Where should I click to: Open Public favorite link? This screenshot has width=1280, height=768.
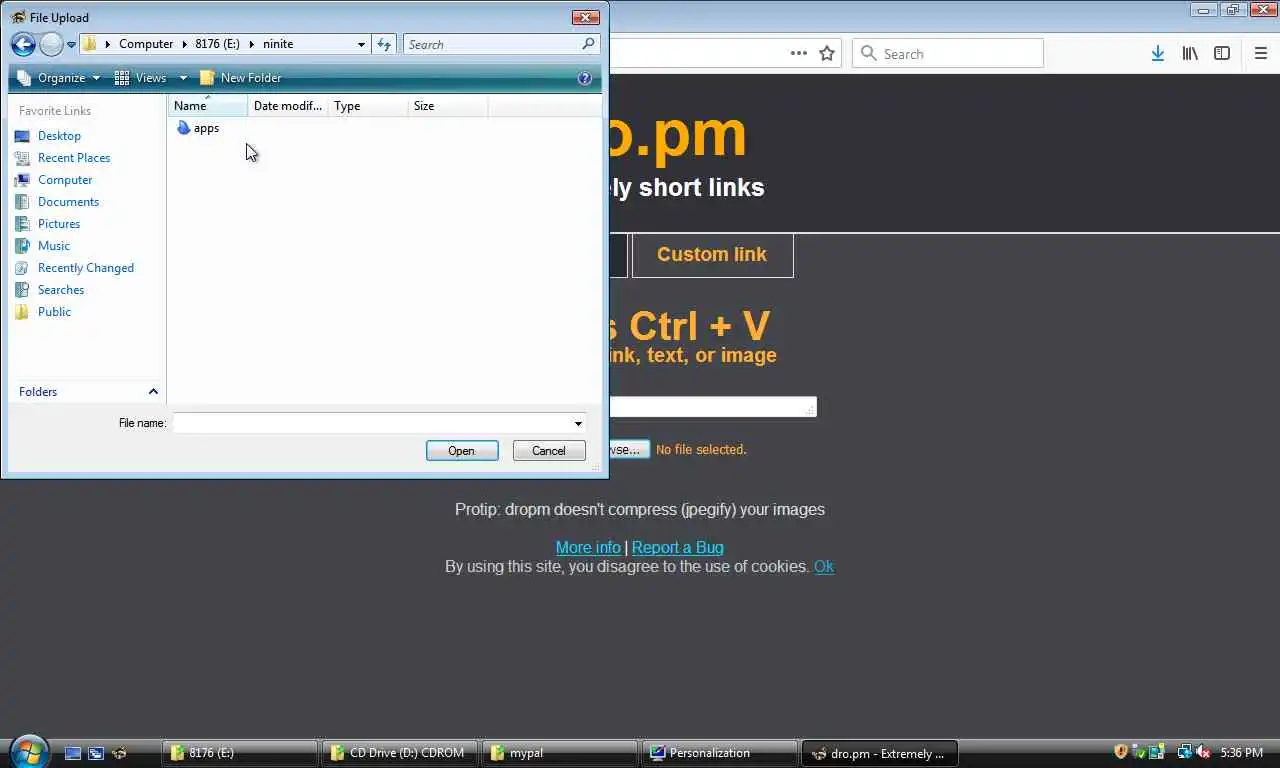pos(54,312)
